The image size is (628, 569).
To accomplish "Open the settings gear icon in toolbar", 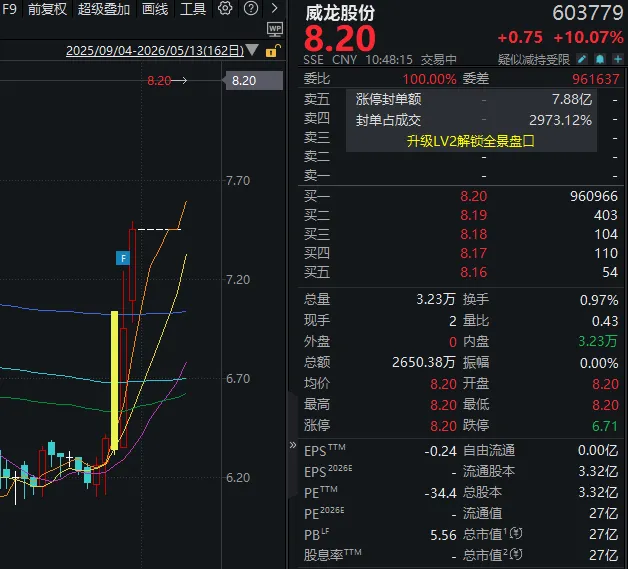I will (225, 8).
